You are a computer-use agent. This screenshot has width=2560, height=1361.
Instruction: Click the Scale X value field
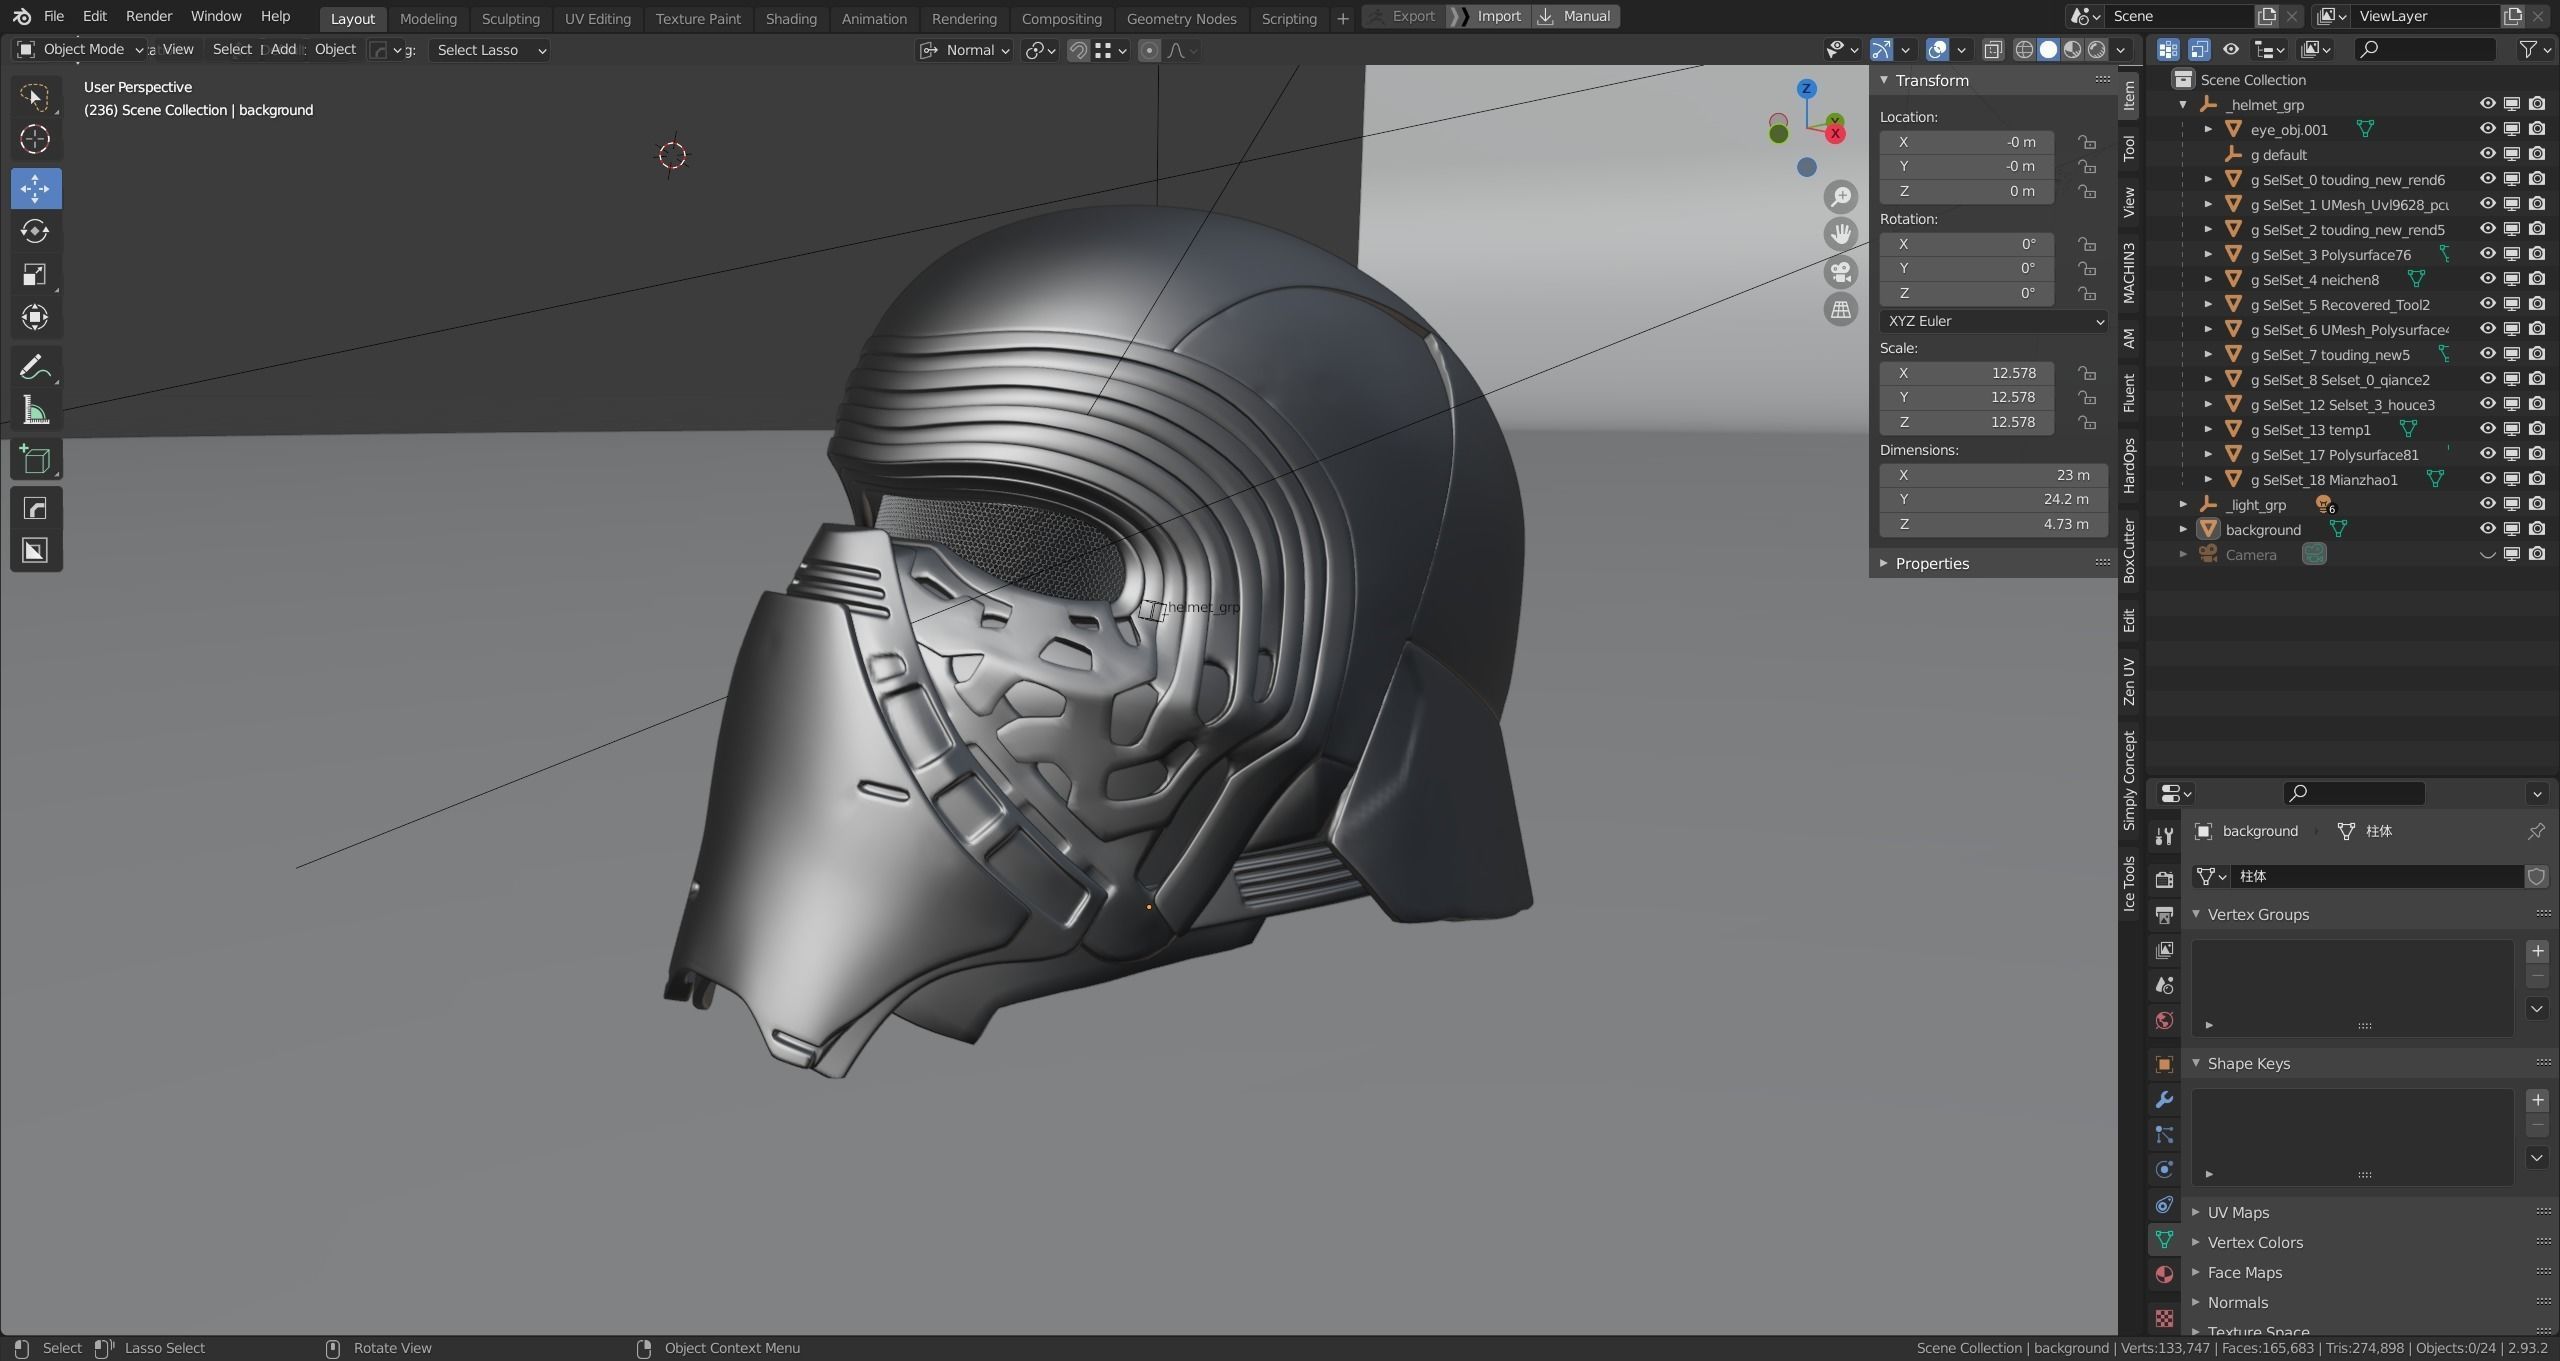(x=1966, y=373)
